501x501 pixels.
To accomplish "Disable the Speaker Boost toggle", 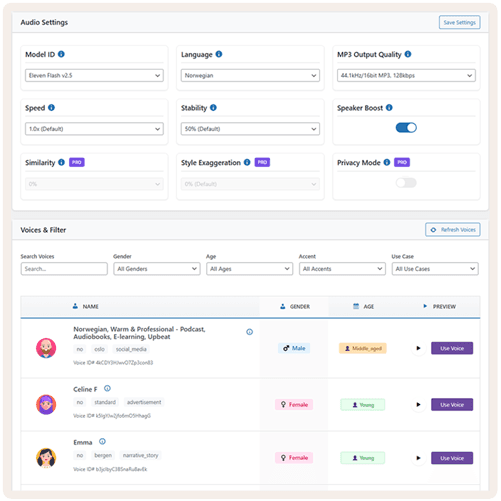I will coord(406,128).
